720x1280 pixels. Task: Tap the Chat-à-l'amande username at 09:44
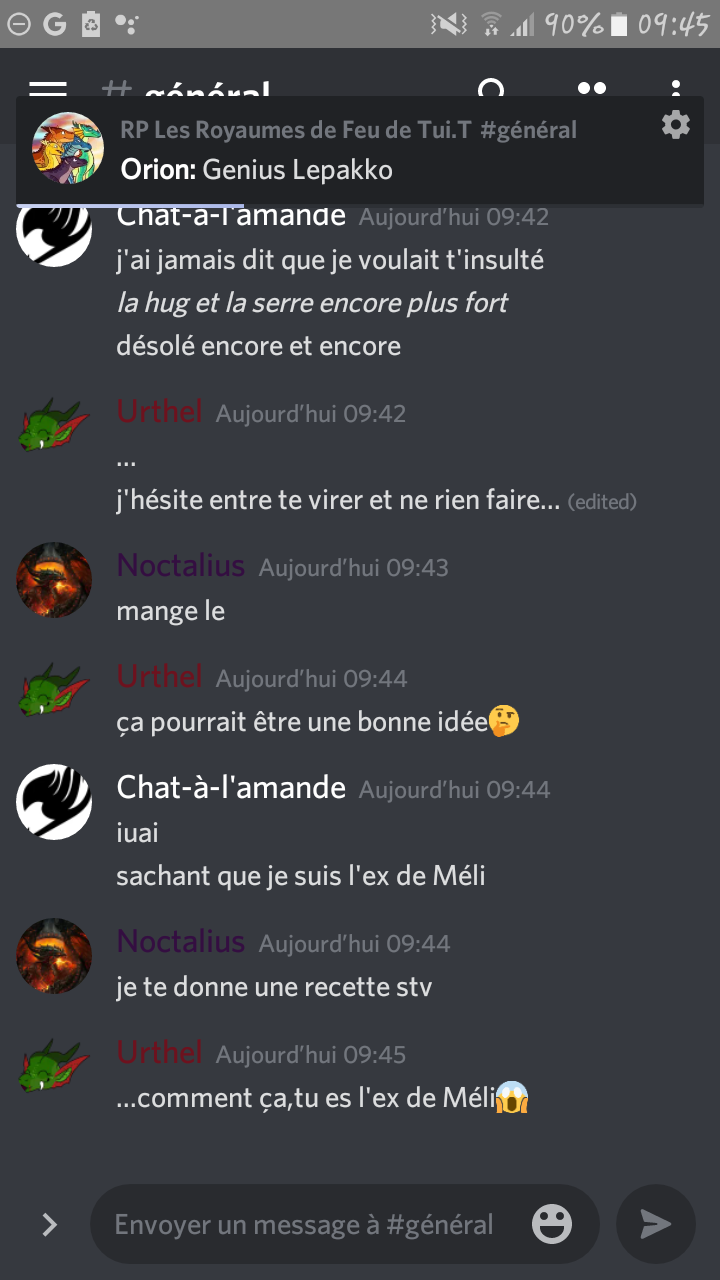click(231, 788)
